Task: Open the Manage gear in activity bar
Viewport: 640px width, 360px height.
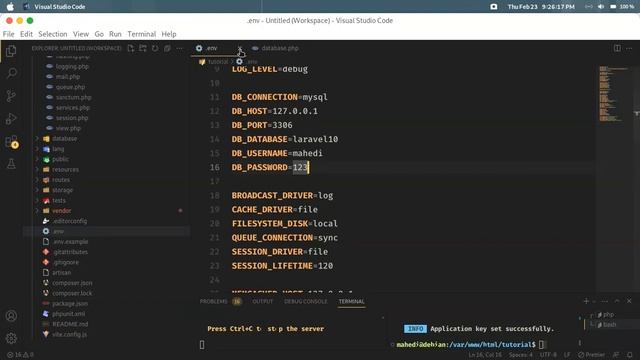Action: coord(11,338)
